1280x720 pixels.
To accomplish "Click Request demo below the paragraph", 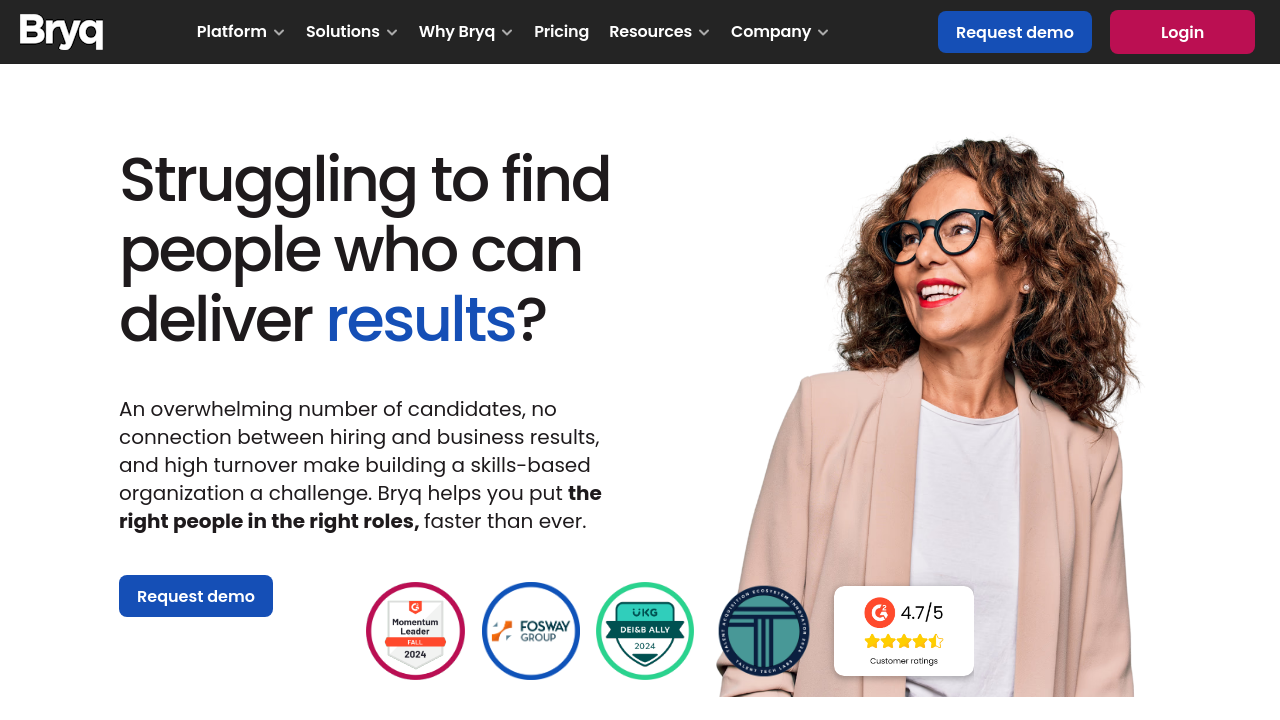I will click(x=196, y=596).
